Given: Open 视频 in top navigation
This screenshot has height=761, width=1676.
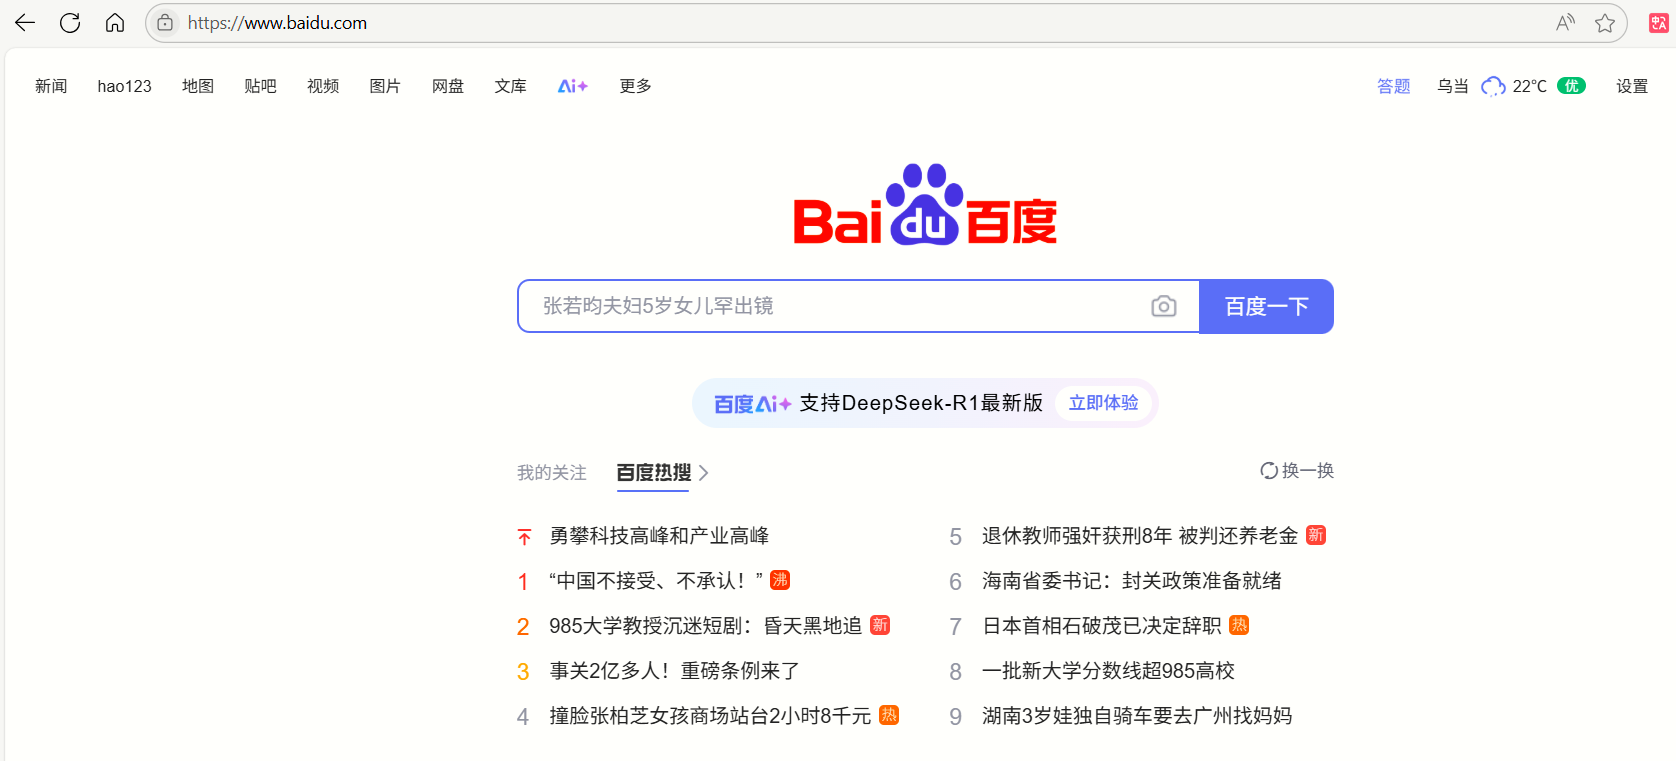Looking at the screenshot, I should tap(323, 86).
